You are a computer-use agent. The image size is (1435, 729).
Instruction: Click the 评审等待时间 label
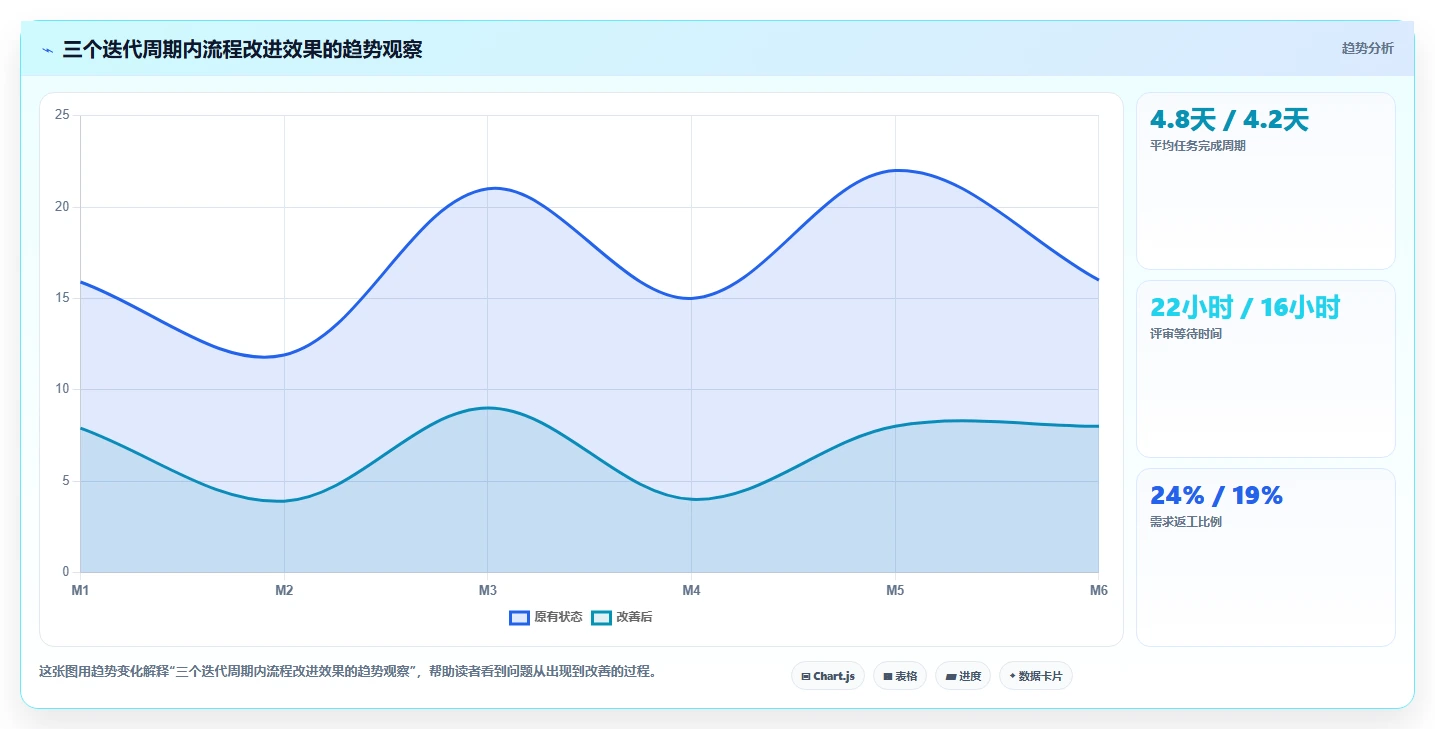click(1186, 334)
